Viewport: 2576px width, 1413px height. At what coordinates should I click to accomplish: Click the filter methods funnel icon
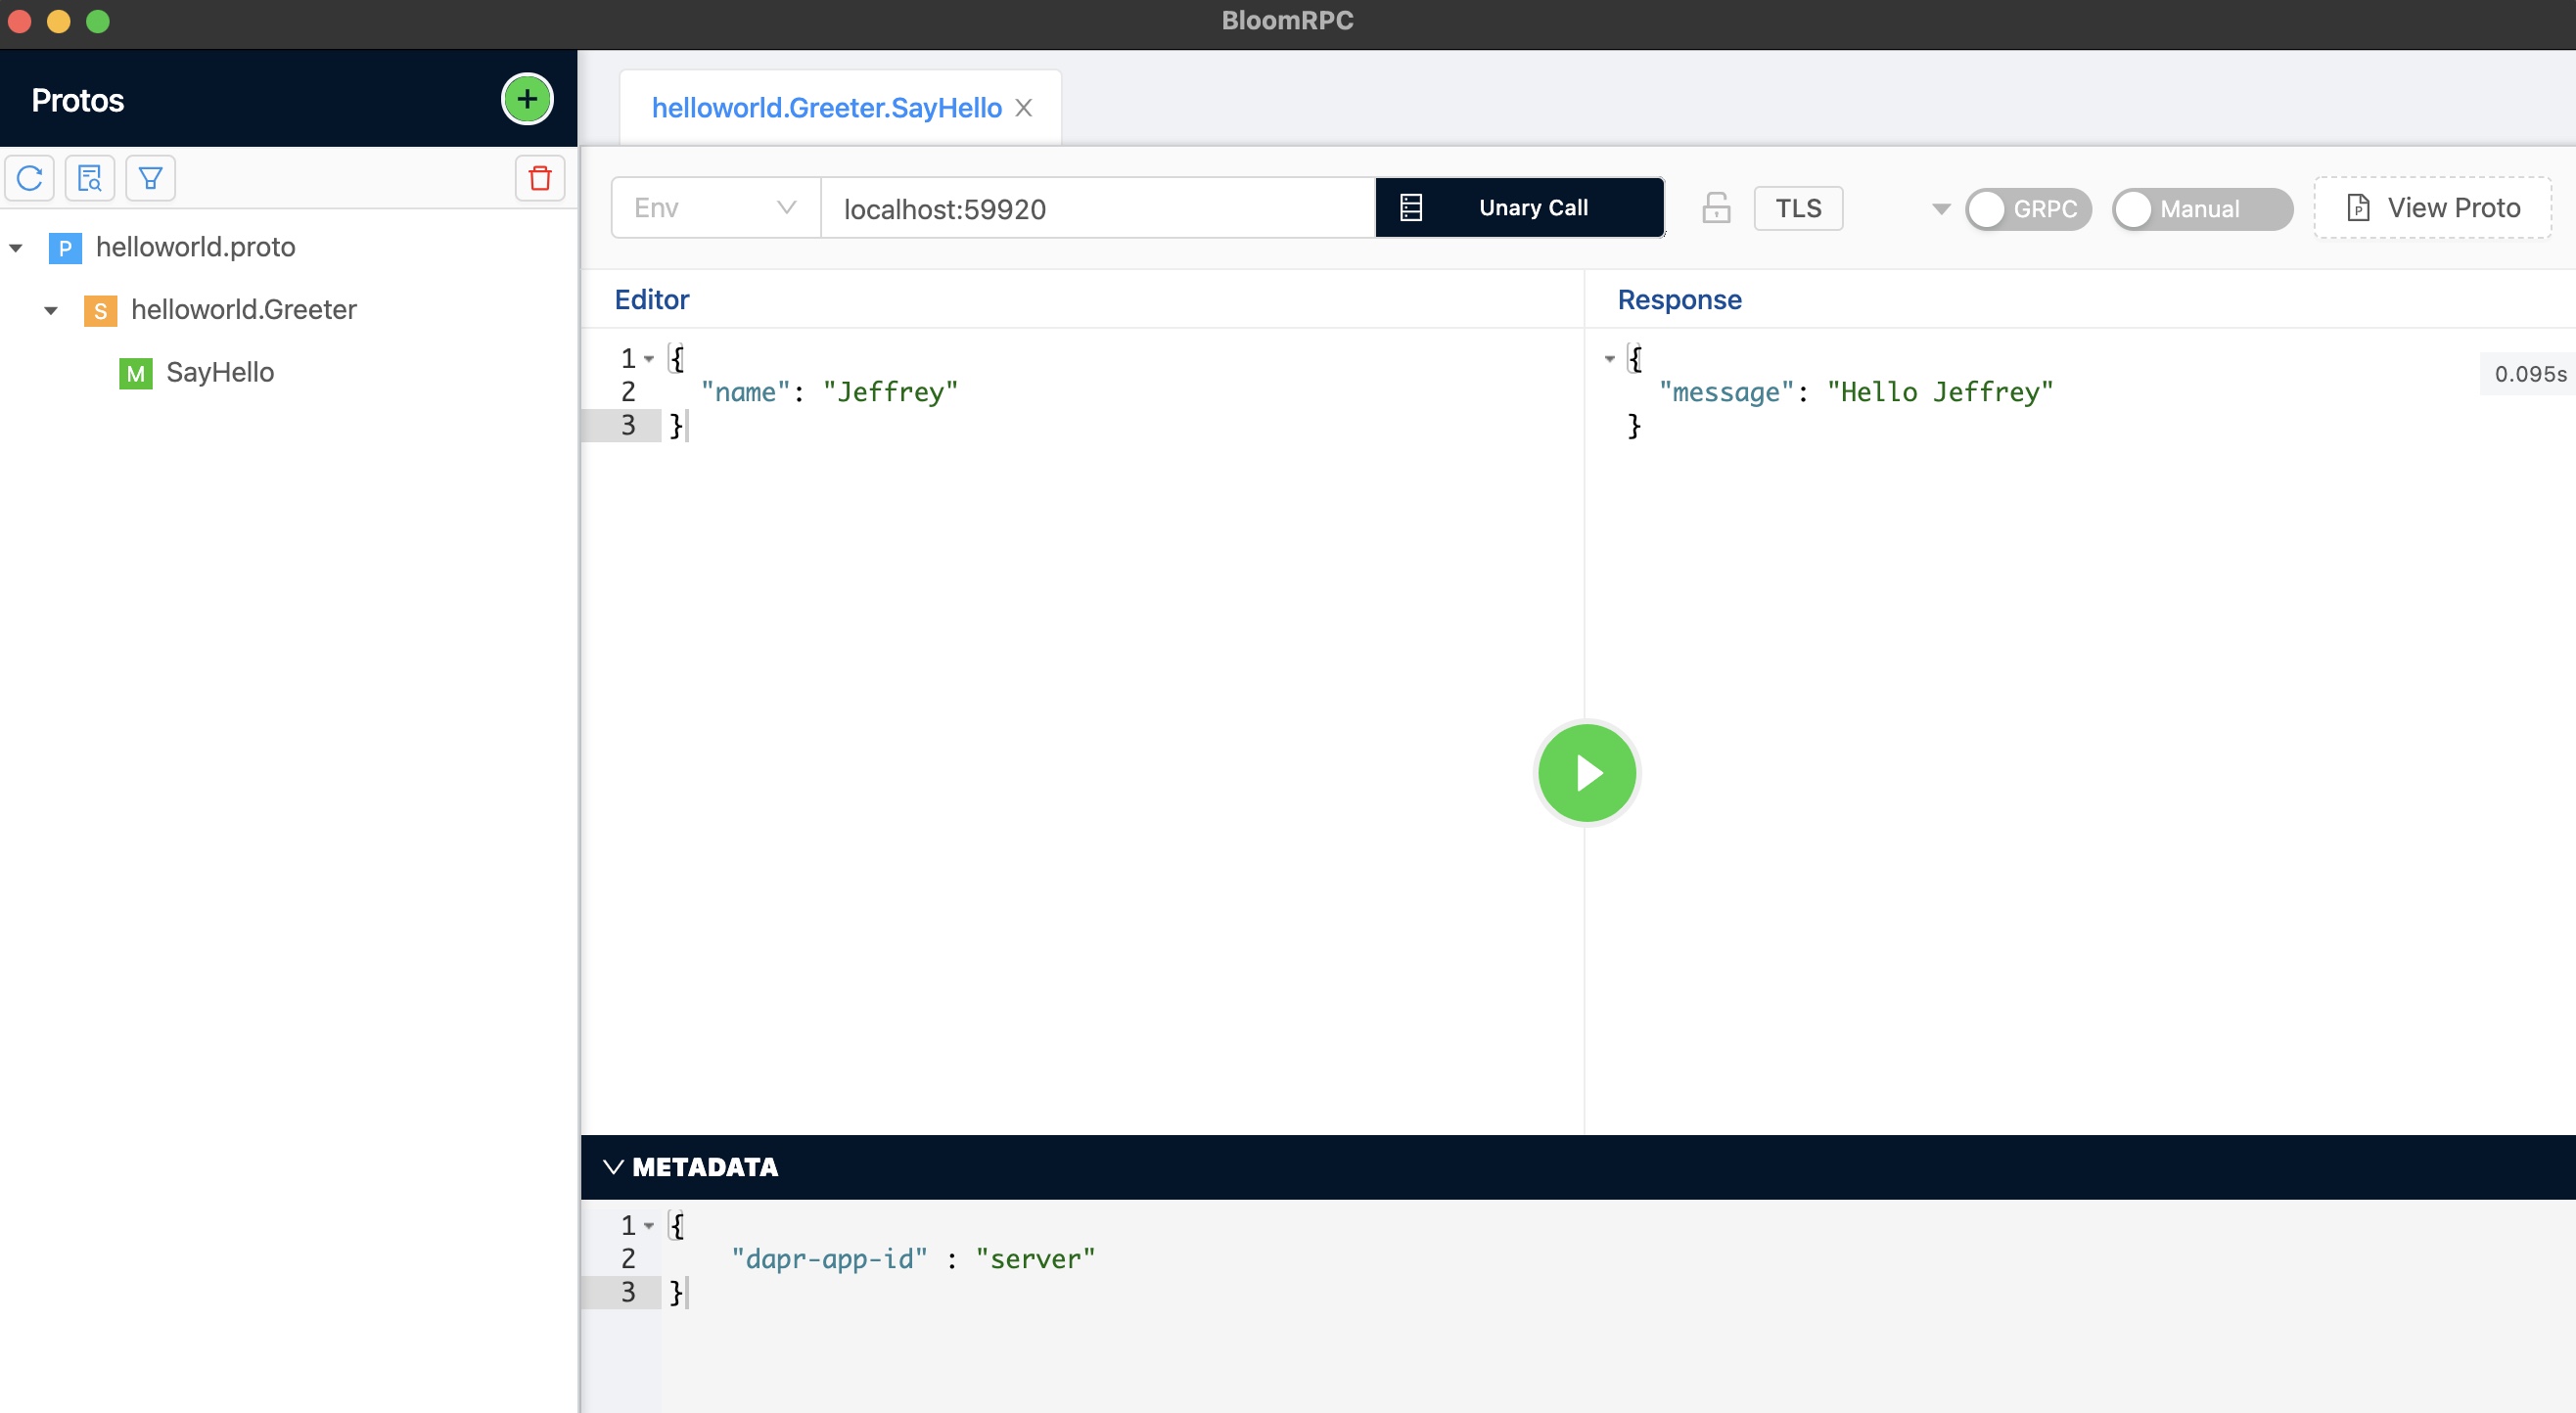(151, 178)
